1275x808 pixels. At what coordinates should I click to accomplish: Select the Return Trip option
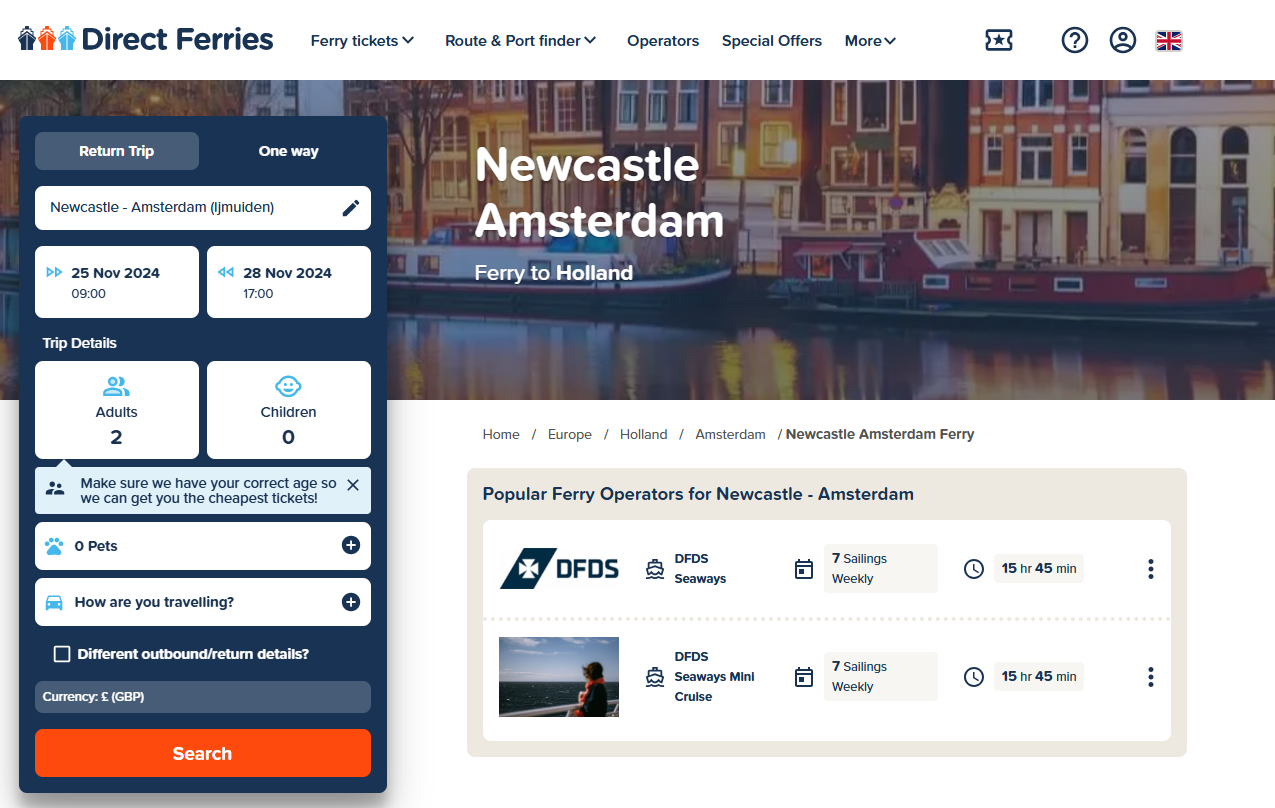coord(117,151)
